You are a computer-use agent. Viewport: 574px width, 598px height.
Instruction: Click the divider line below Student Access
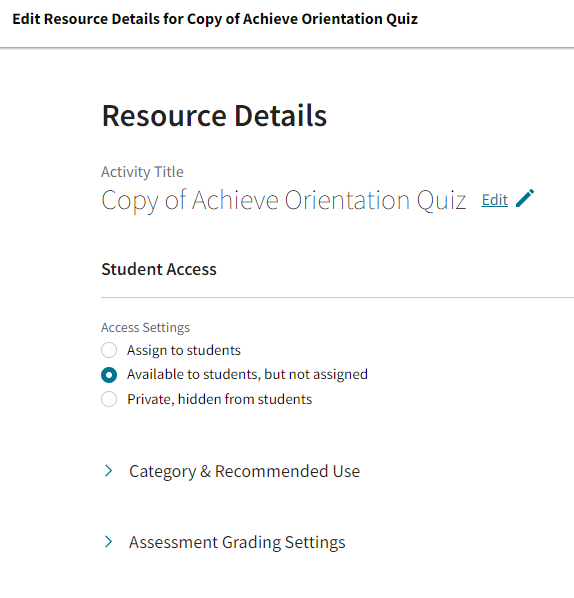(x=338, y=297)
